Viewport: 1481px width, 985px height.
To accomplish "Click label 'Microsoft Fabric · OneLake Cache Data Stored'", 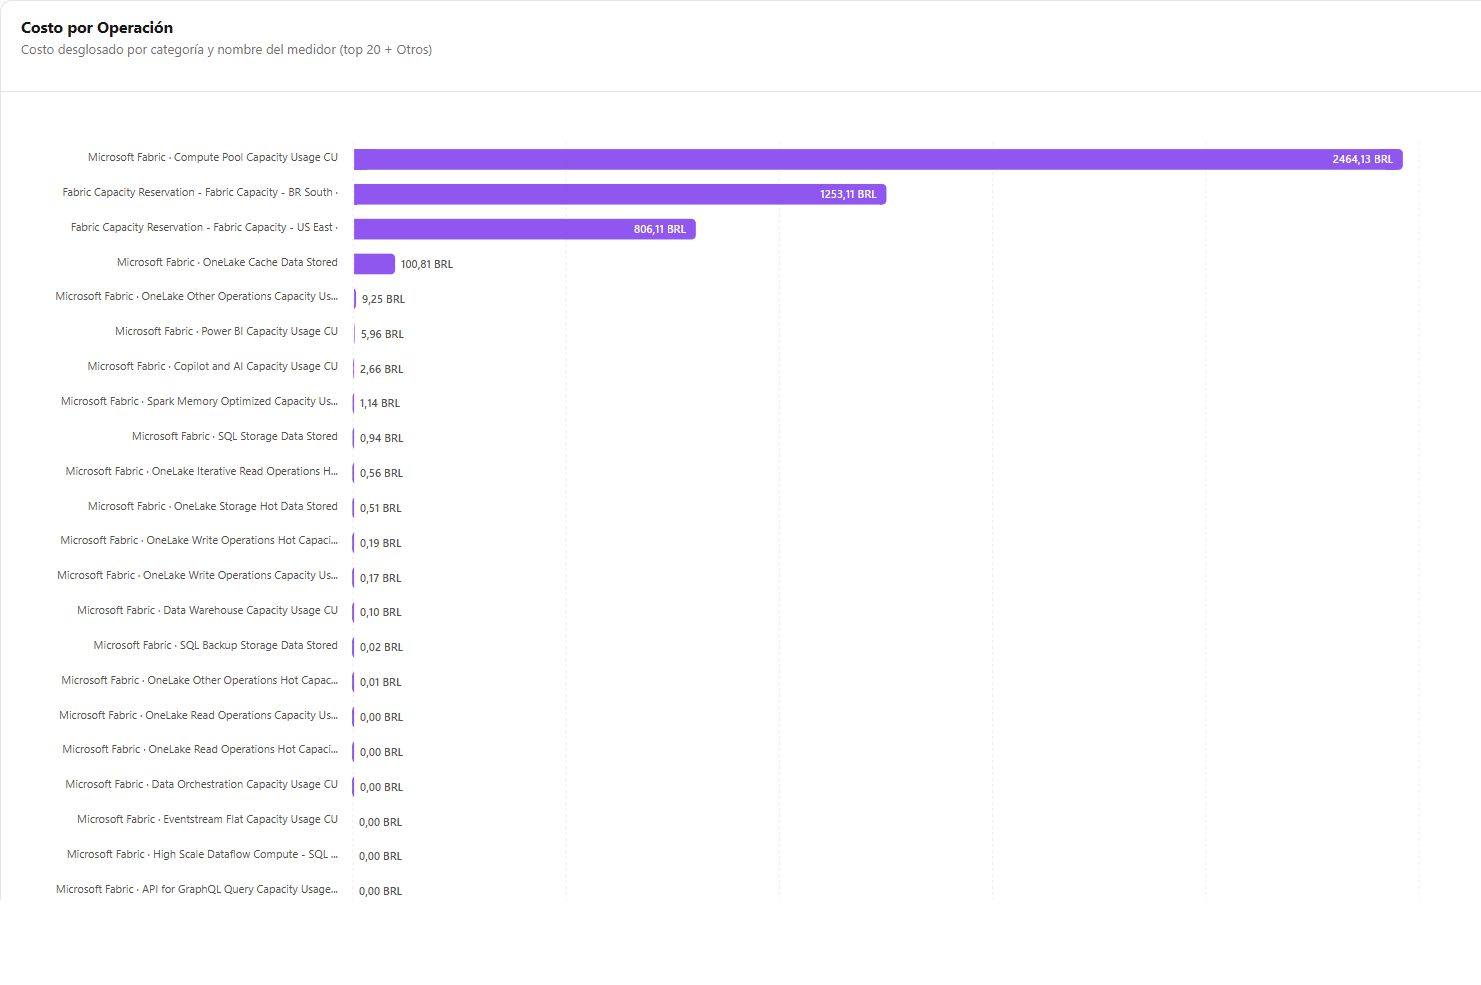I will point(227,263).
